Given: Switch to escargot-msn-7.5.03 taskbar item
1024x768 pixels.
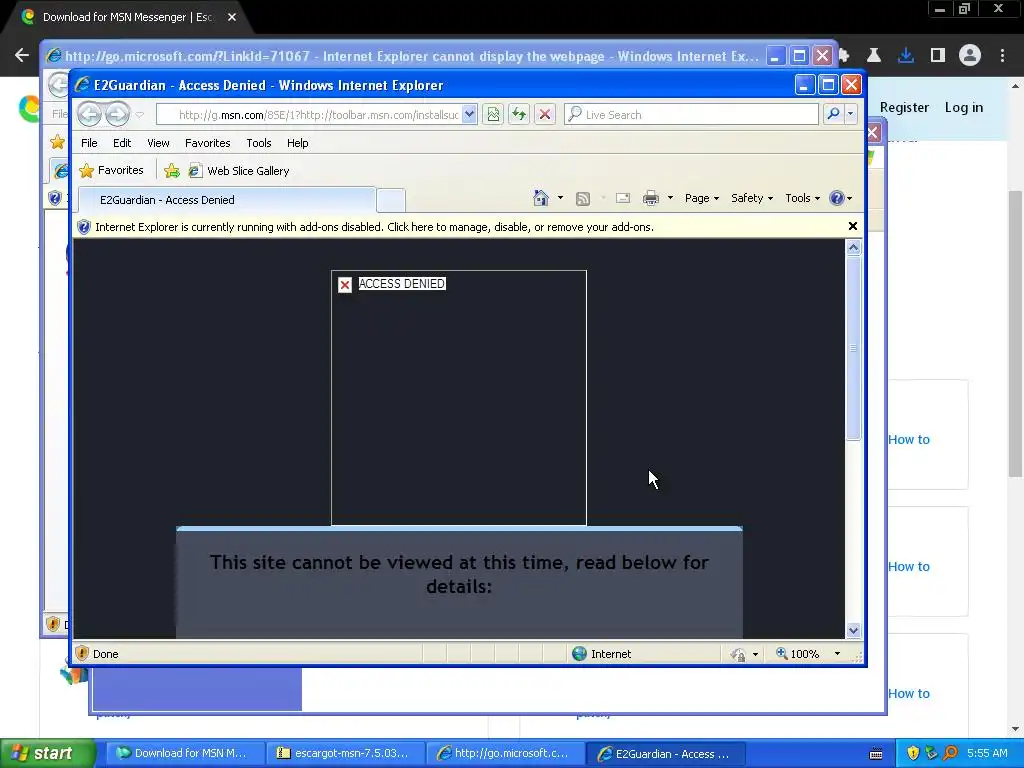Looking at the screenshot, I should pyautogui.click(x=344, y=753).
